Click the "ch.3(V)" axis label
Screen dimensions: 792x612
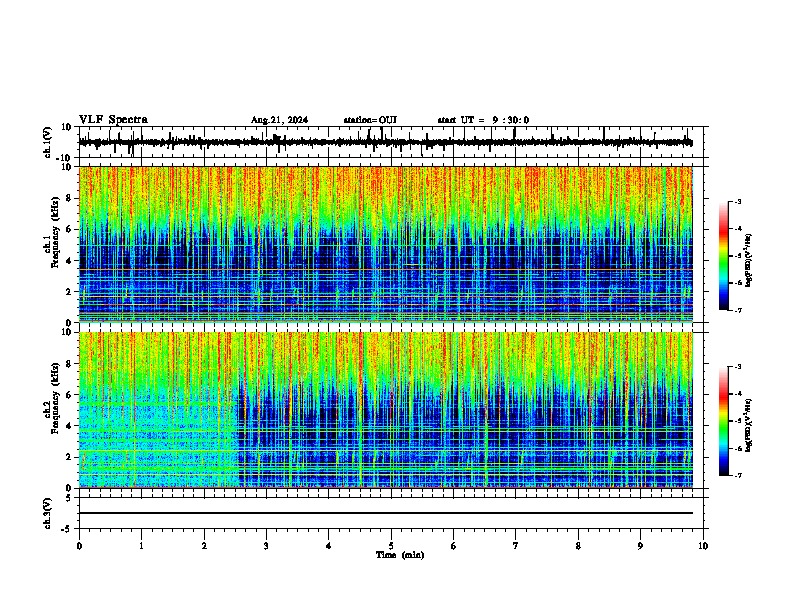48,513
